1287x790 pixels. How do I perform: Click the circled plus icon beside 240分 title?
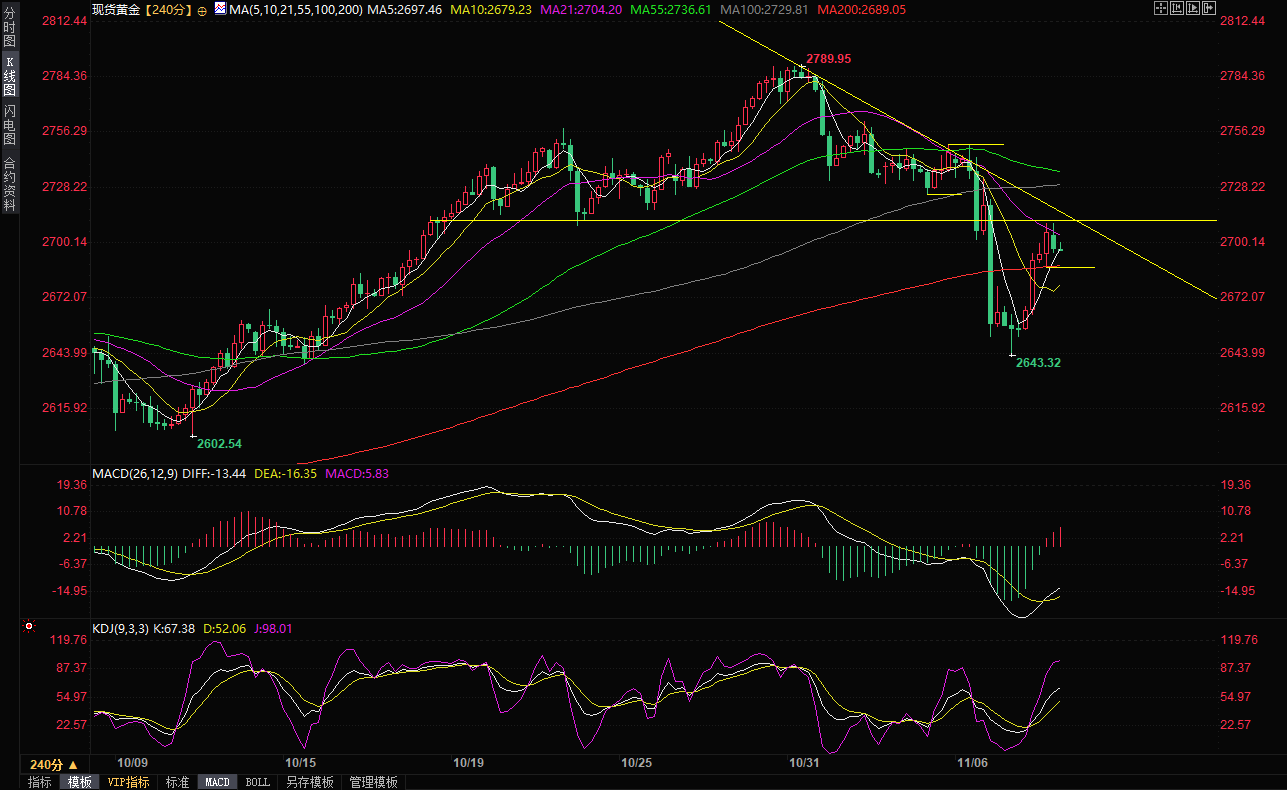[202, 10]
